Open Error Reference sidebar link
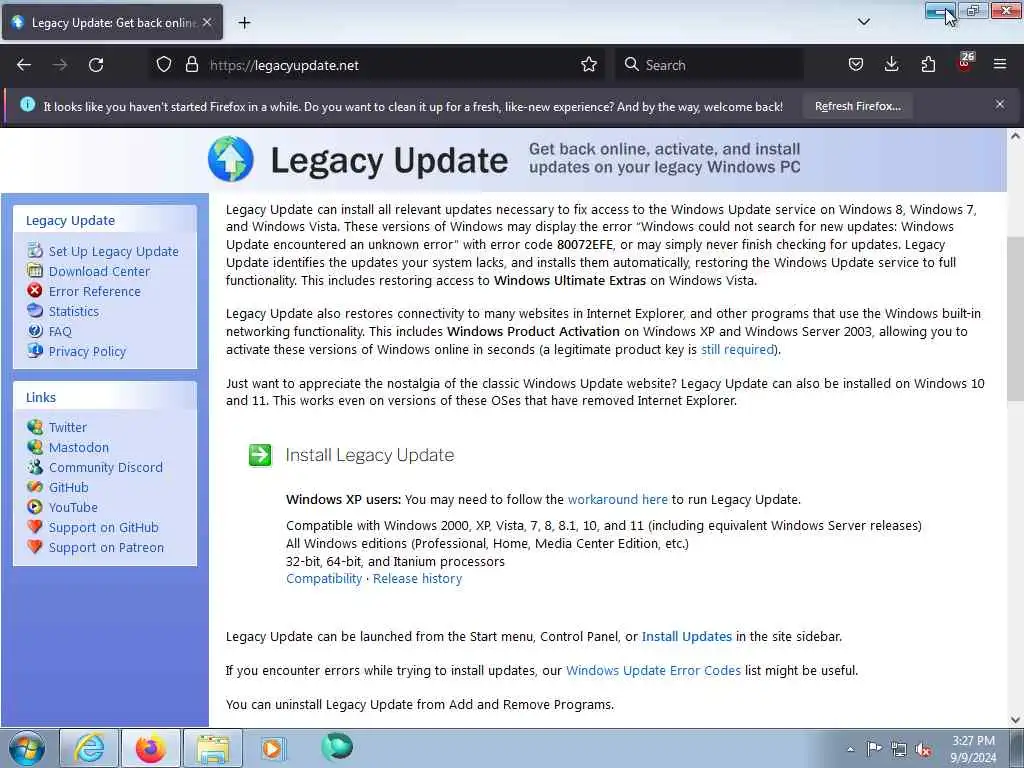The height and width of the screenshot is (768, 1024). [95, 291]
